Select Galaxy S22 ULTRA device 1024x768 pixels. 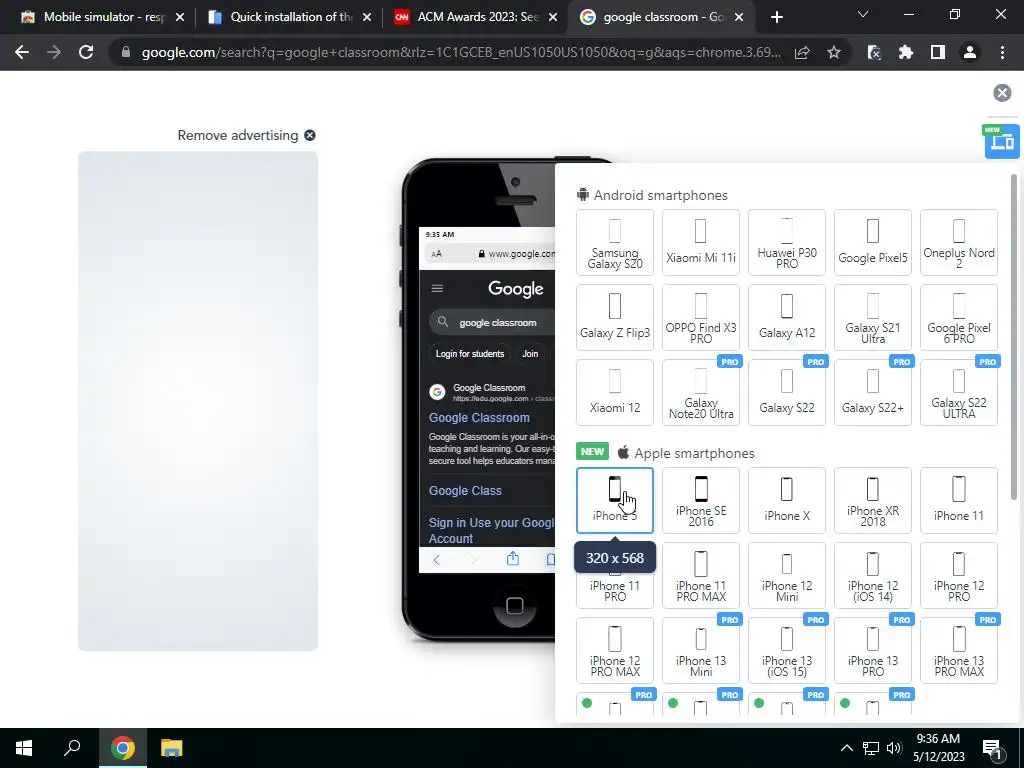point(959,392)
